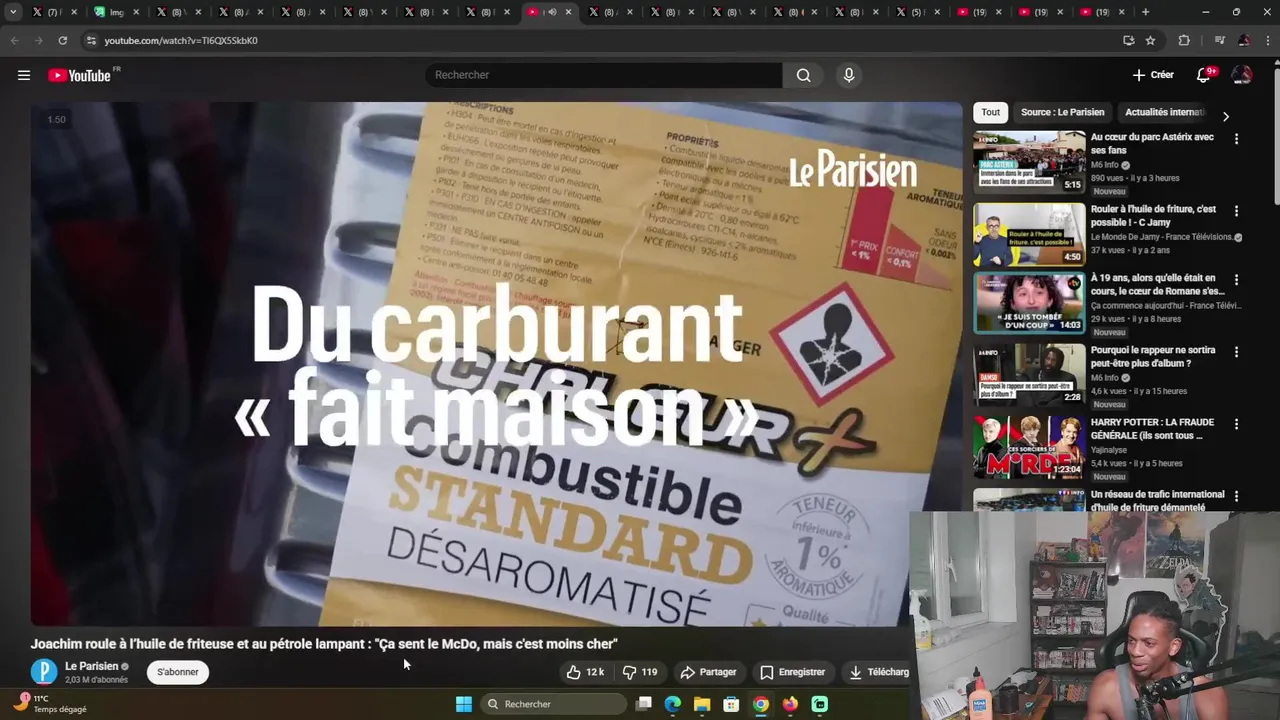Reload the page in Chrome
Viewport: 1280px width, 720px height.
click(62, 40)
